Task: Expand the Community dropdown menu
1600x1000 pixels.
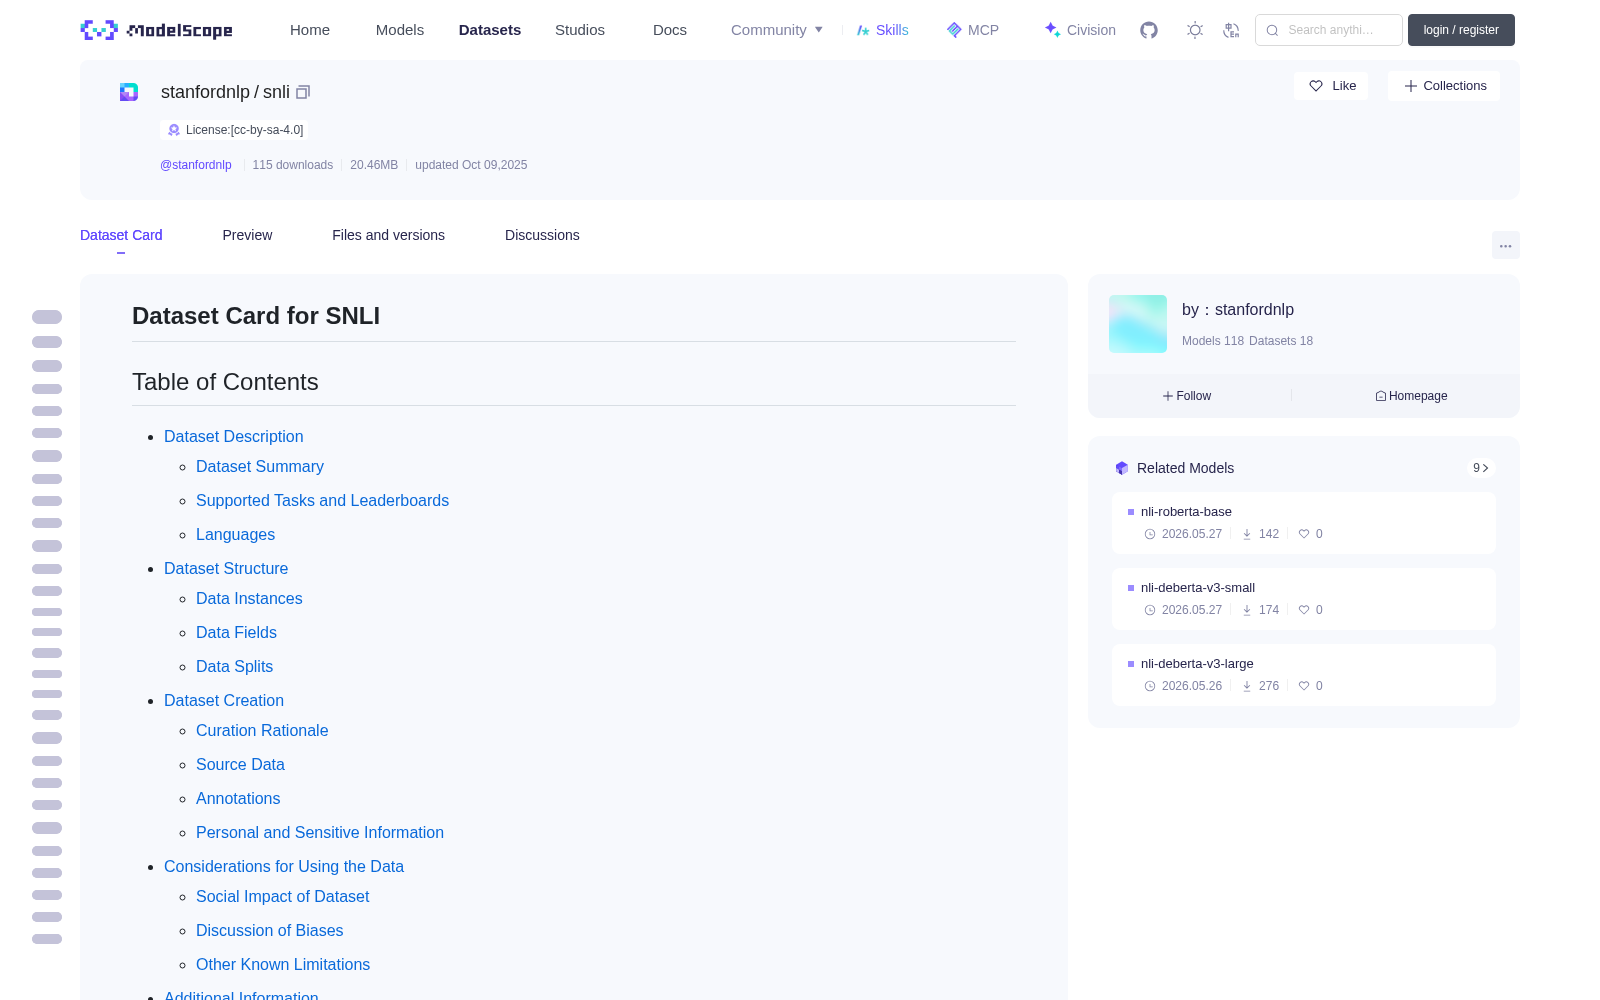Action: pos(777,30)
